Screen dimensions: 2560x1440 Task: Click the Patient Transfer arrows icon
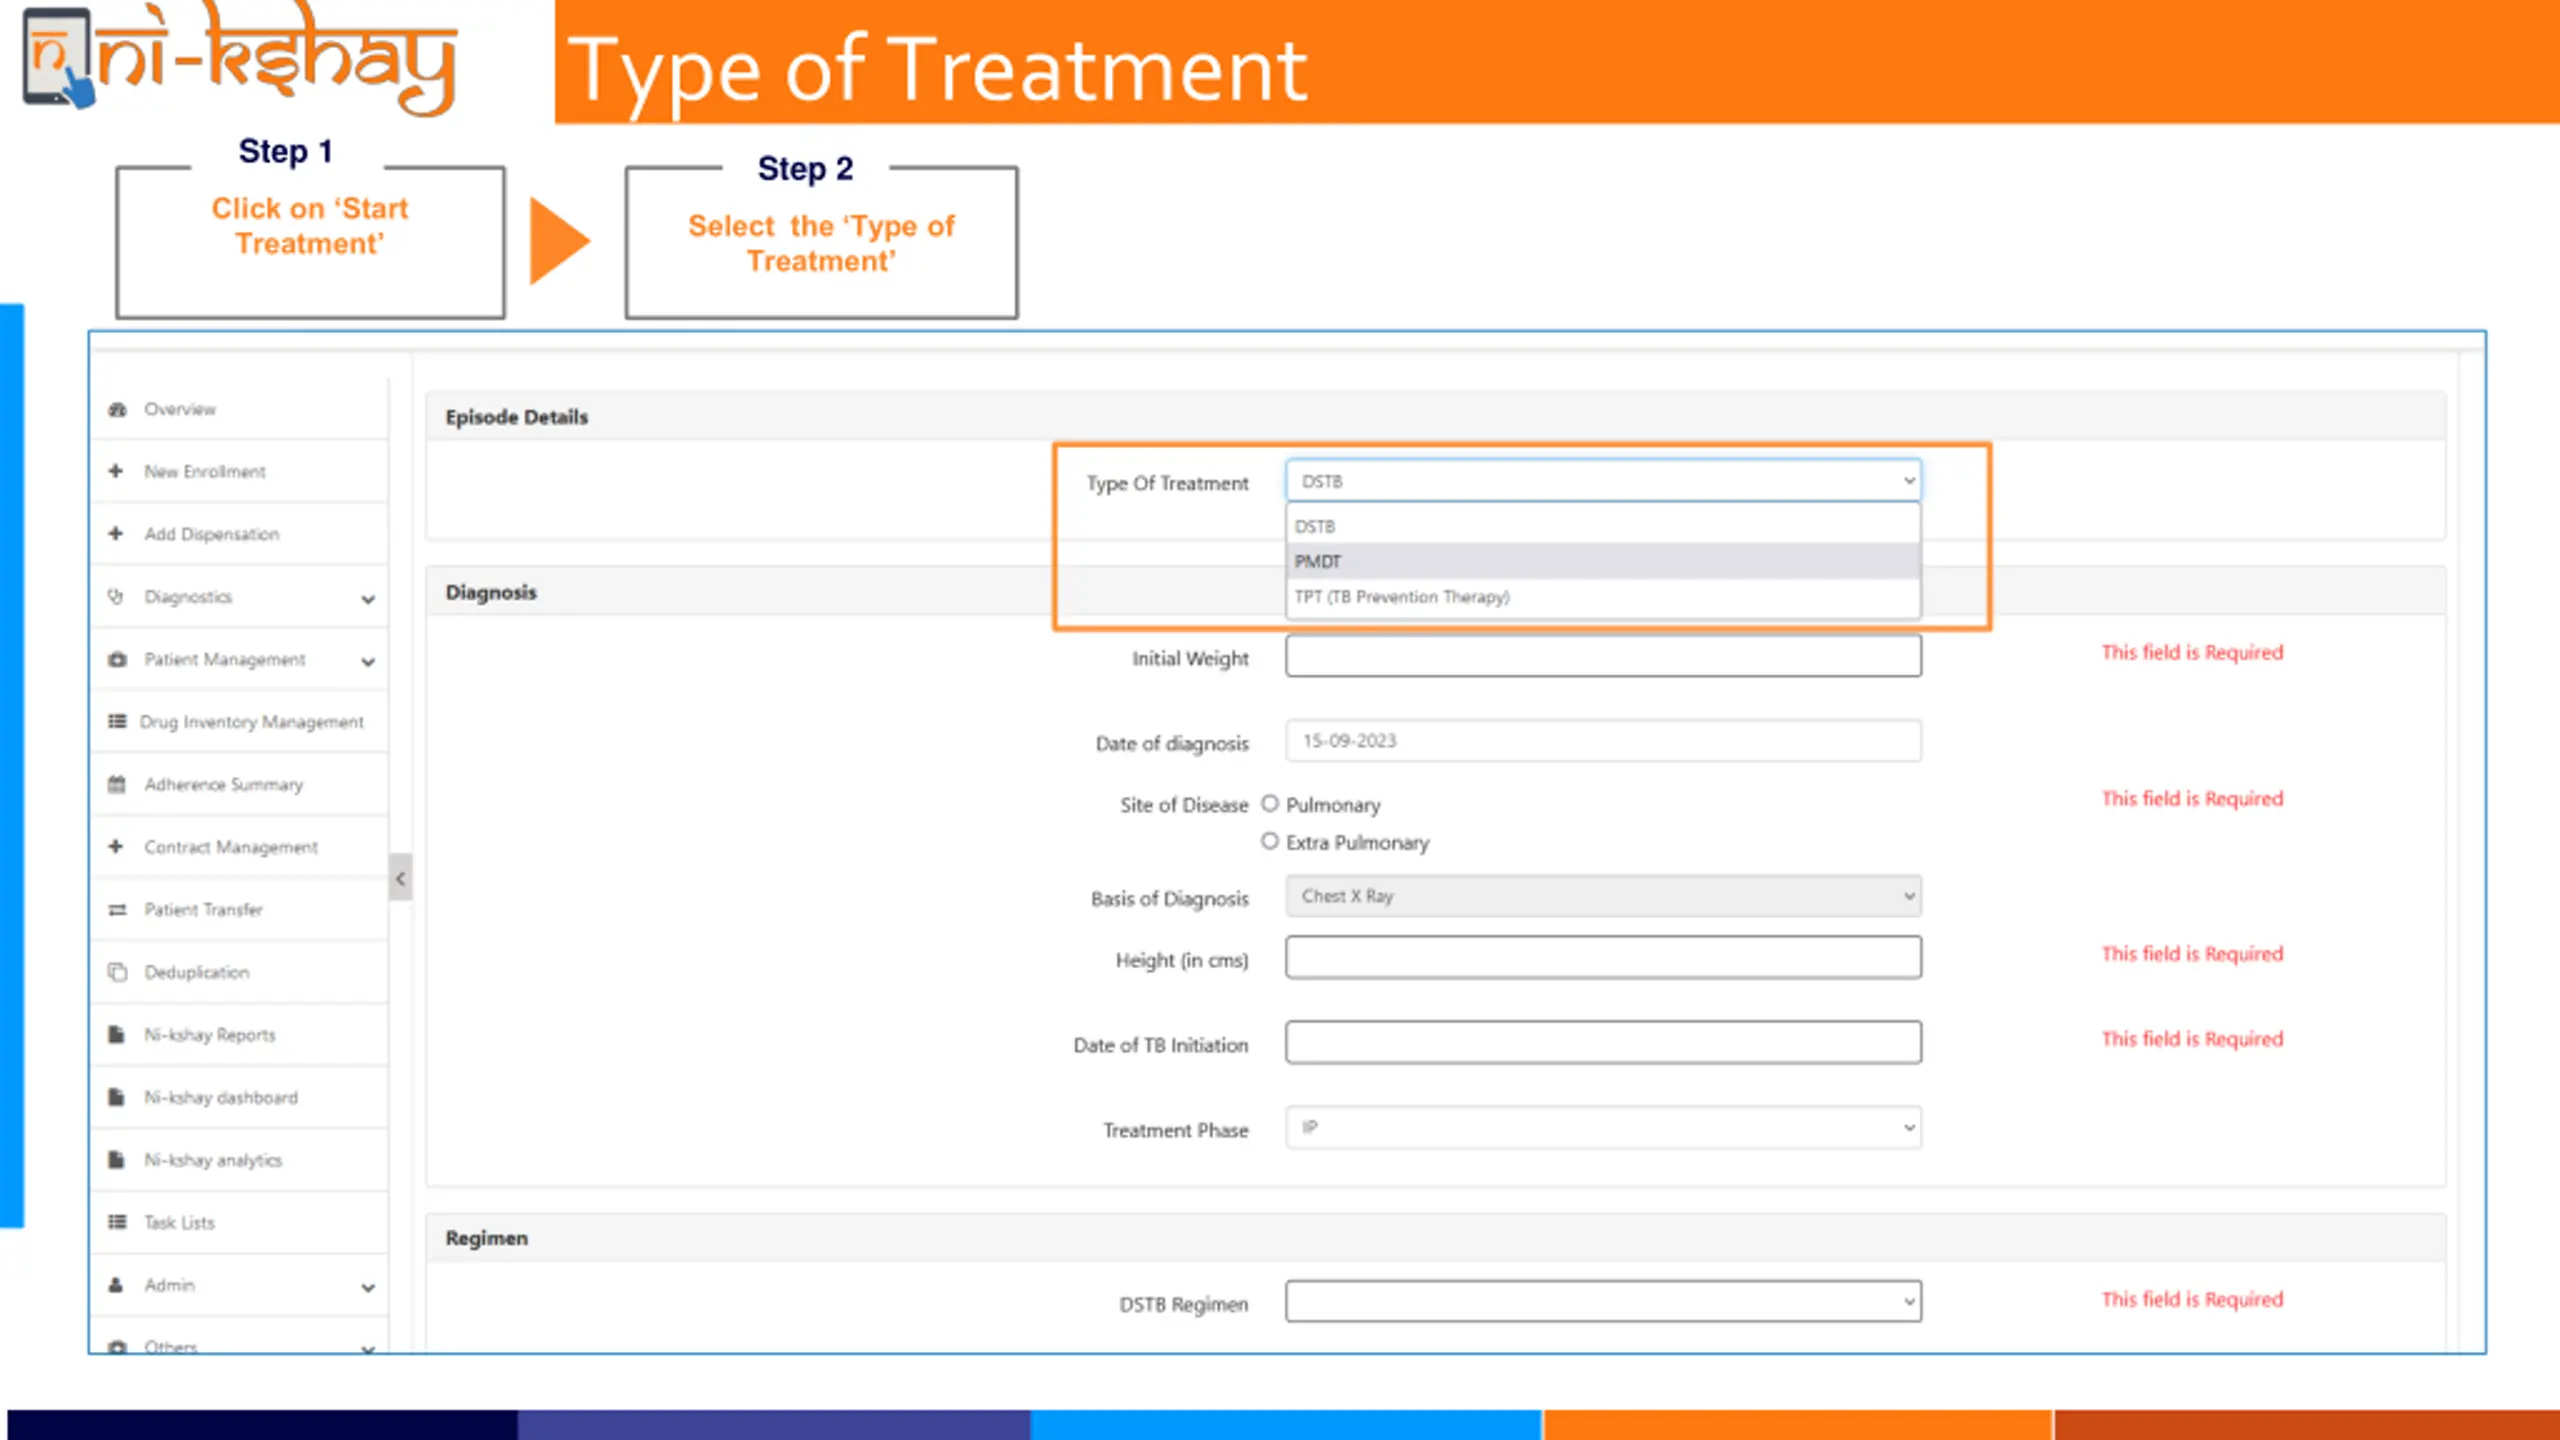click(117, 909)
